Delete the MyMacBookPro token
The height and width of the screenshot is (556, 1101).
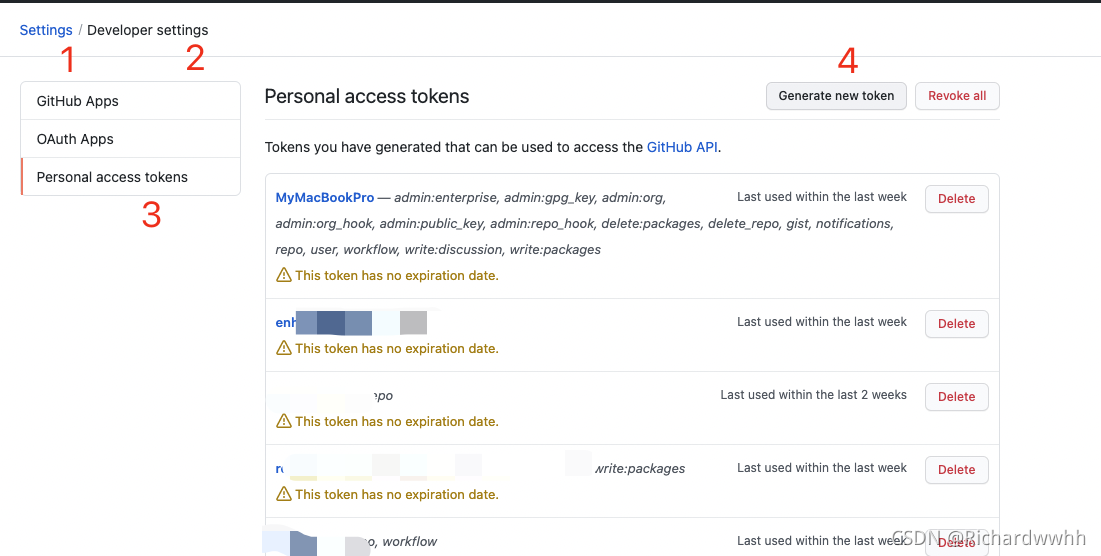(x=956, y=199)
